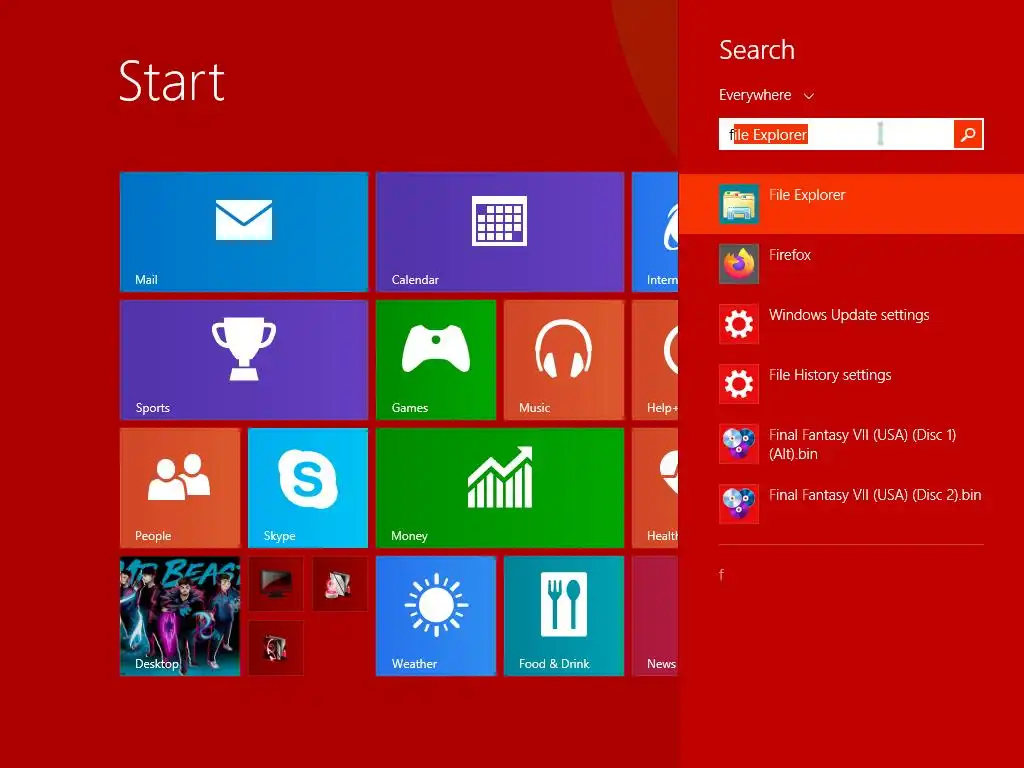Click the magnifying glass search button
This screenshot has height=768, width=1024.
click(968, 135)
